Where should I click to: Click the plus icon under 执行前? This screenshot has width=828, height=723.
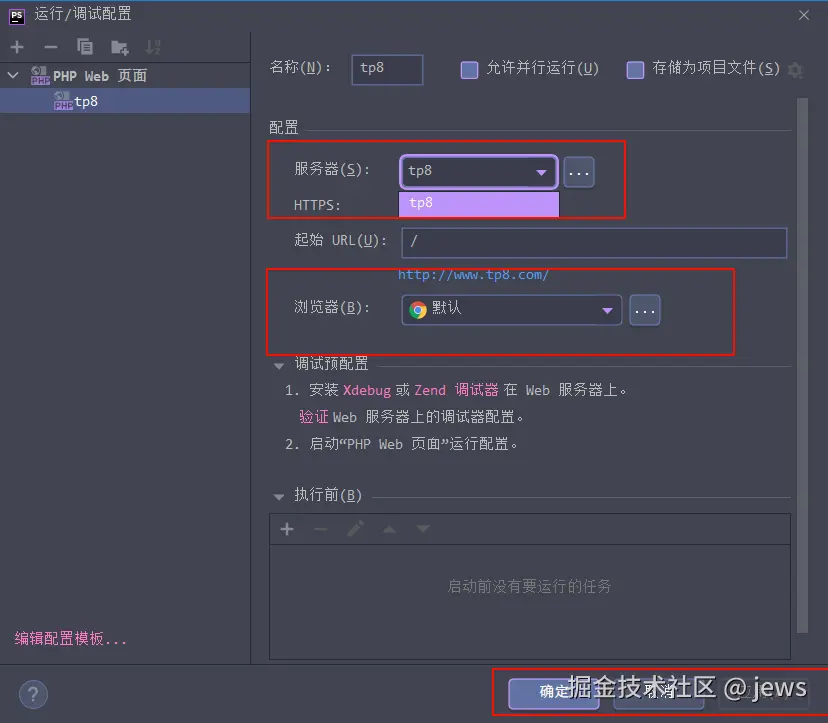click(x=287, y=529)
